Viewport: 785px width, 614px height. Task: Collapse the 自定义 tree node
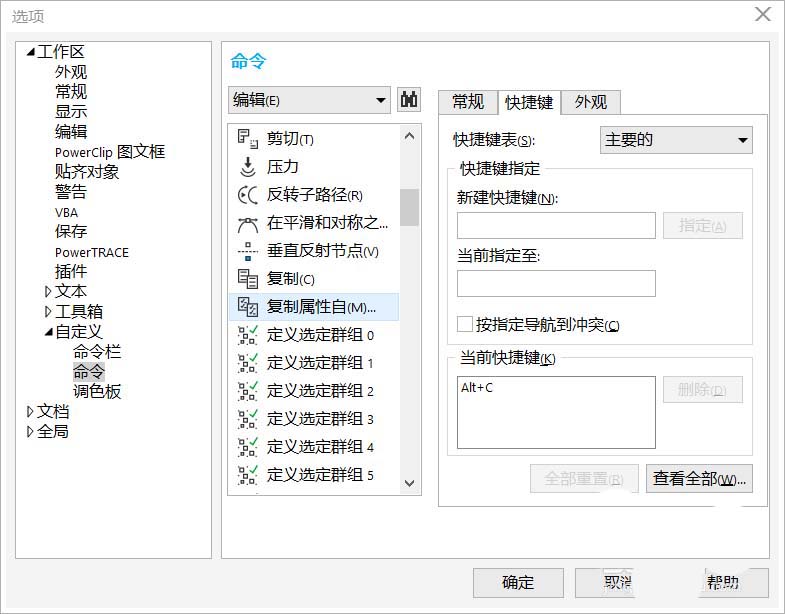pos(48,332)
